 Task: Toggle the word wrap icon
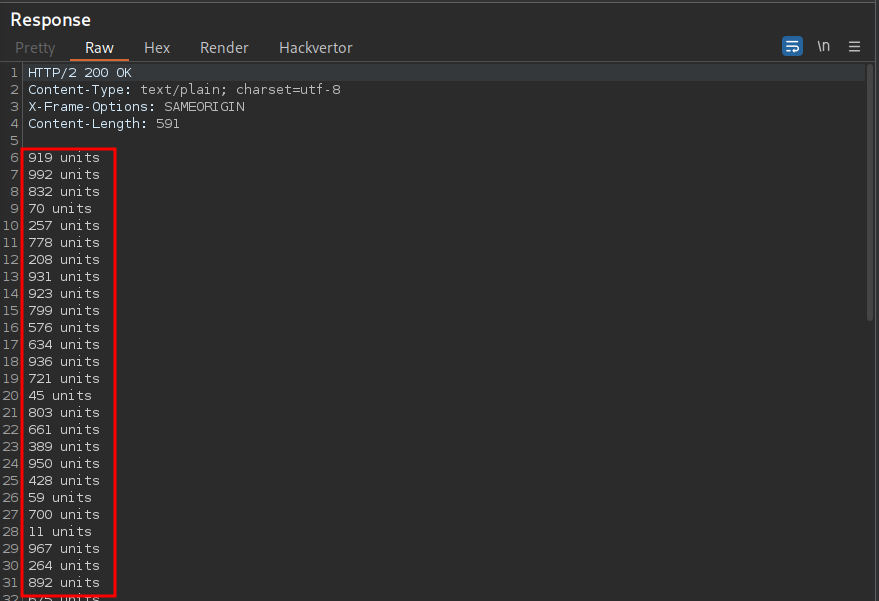792,46
